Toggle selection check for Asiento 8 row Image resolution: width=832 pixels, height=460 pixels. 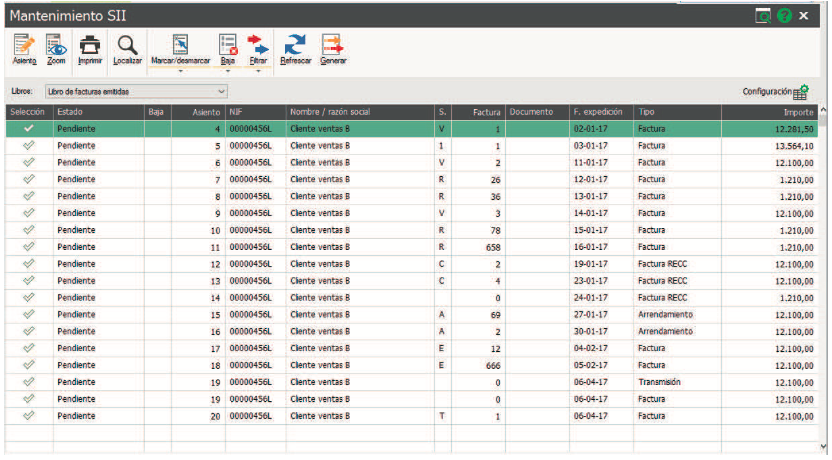pyautogui.click(x=29, y=196)
